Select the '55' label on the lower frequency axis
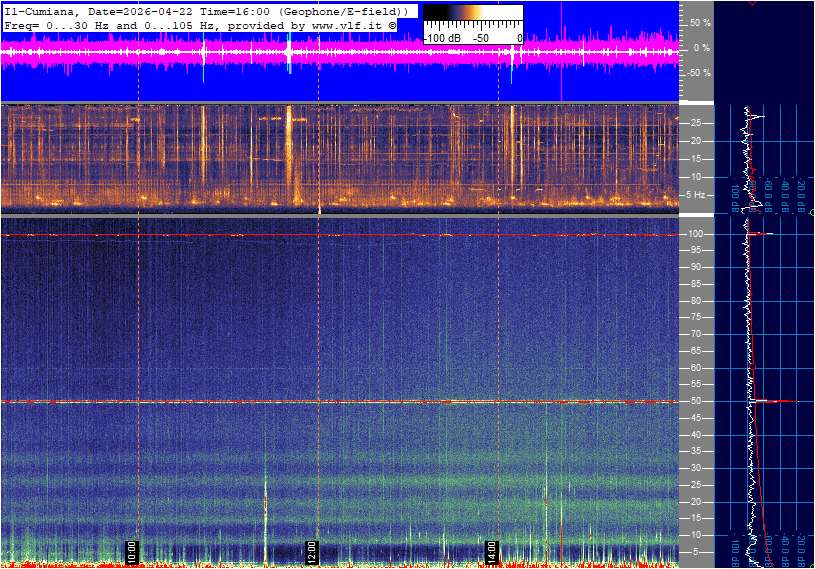 click(x=695, y=385)
